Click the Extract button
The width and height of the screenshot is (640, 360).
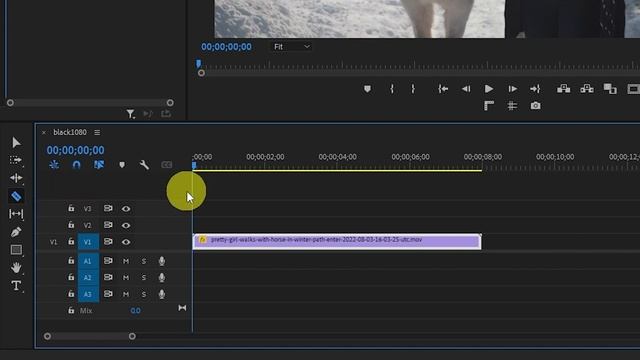[587, 89]
